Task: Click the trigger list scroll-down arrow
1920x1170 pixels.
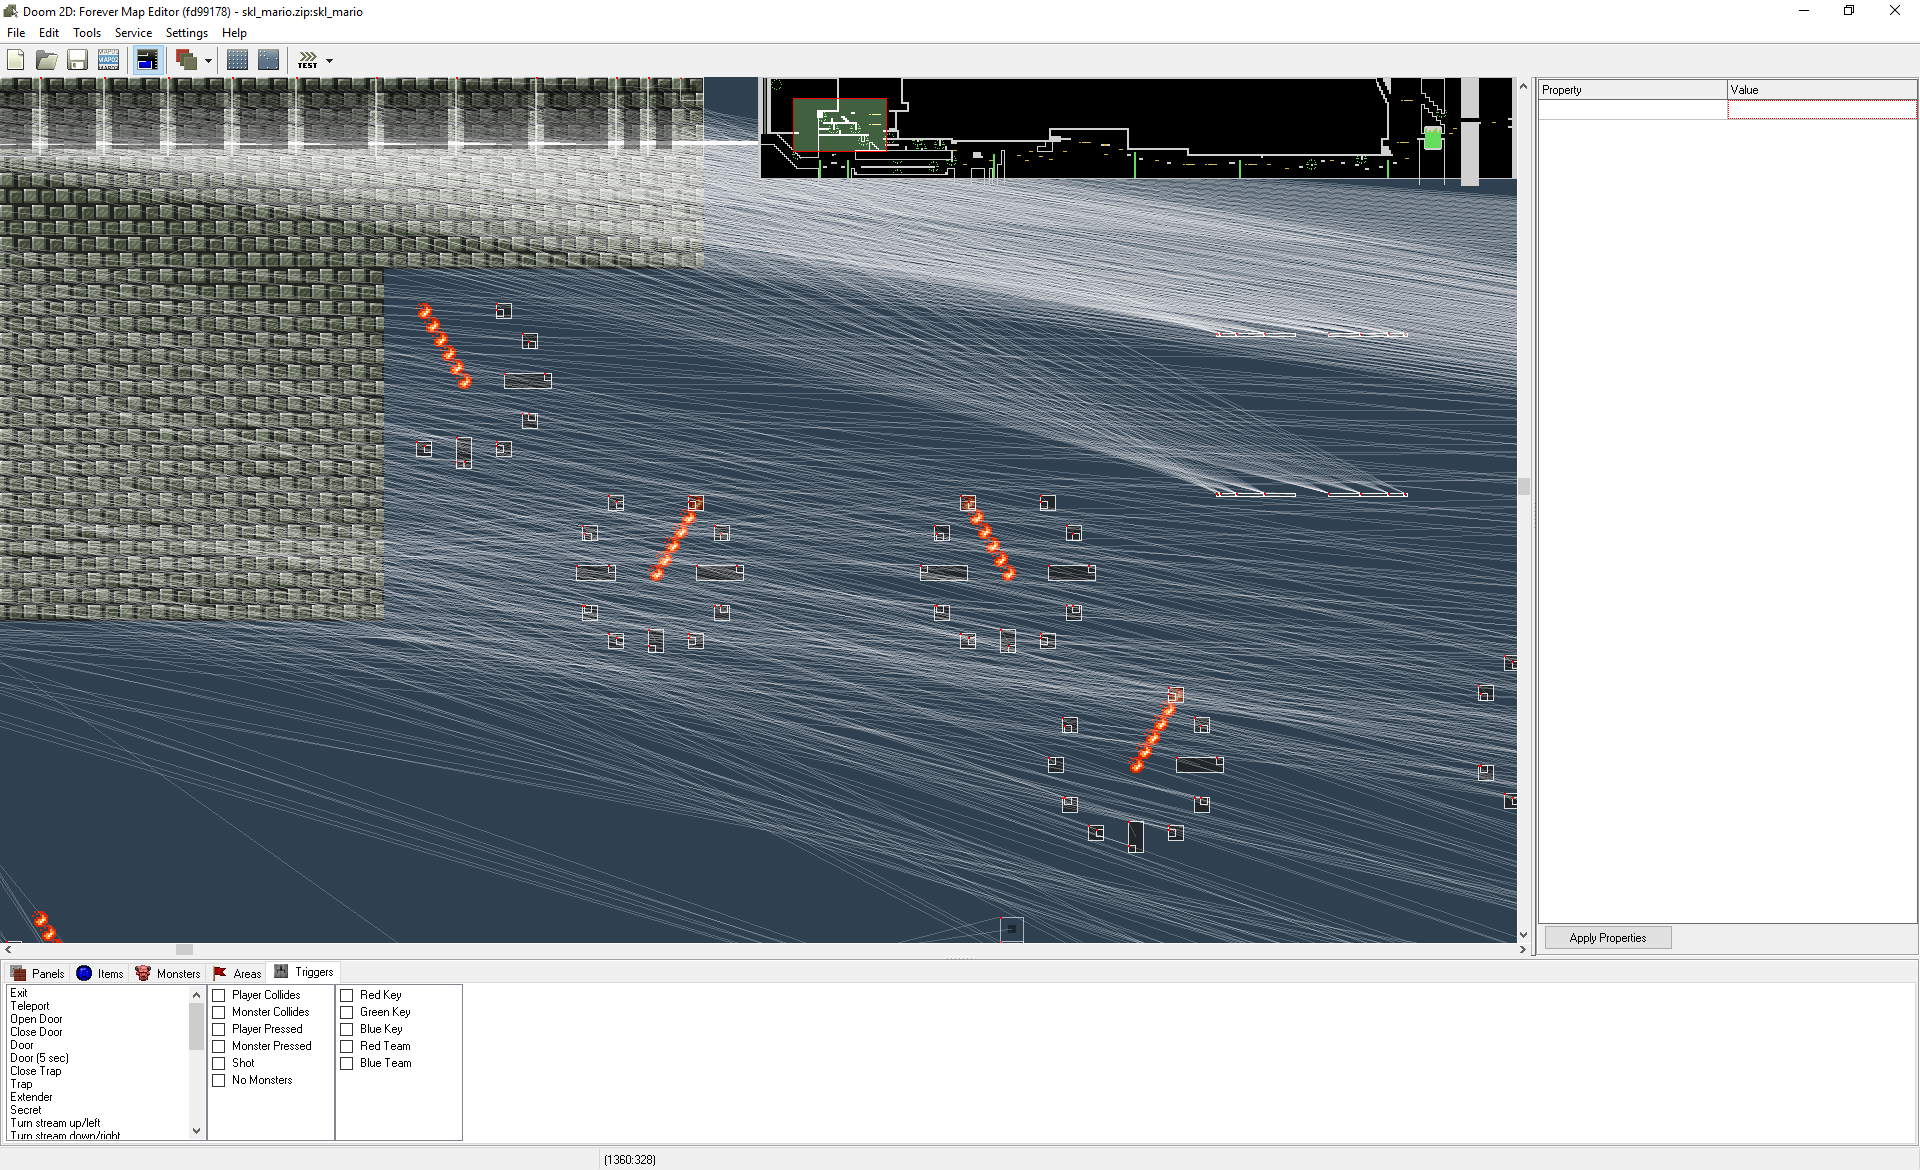Action: (x=196, y=1131)
